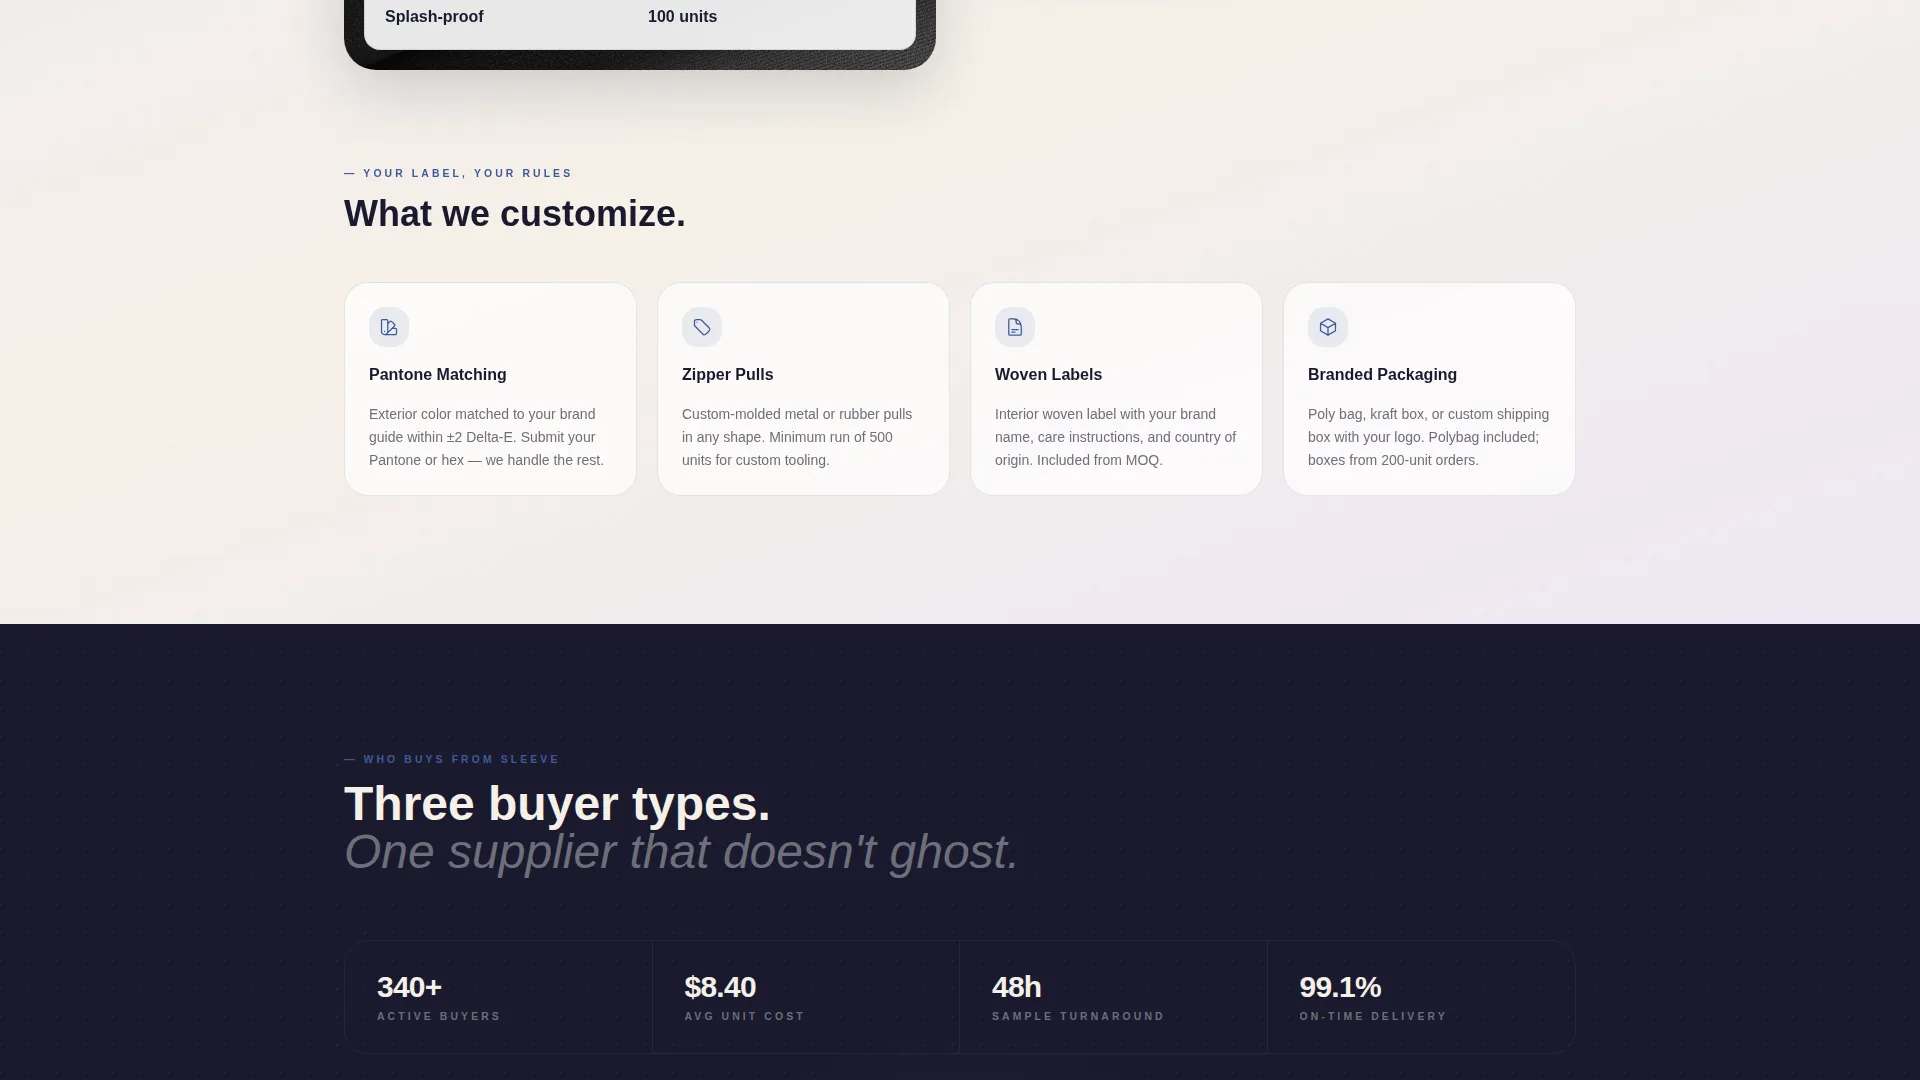Click the Branded Packaging box icon

click(x=1328, y=327)
